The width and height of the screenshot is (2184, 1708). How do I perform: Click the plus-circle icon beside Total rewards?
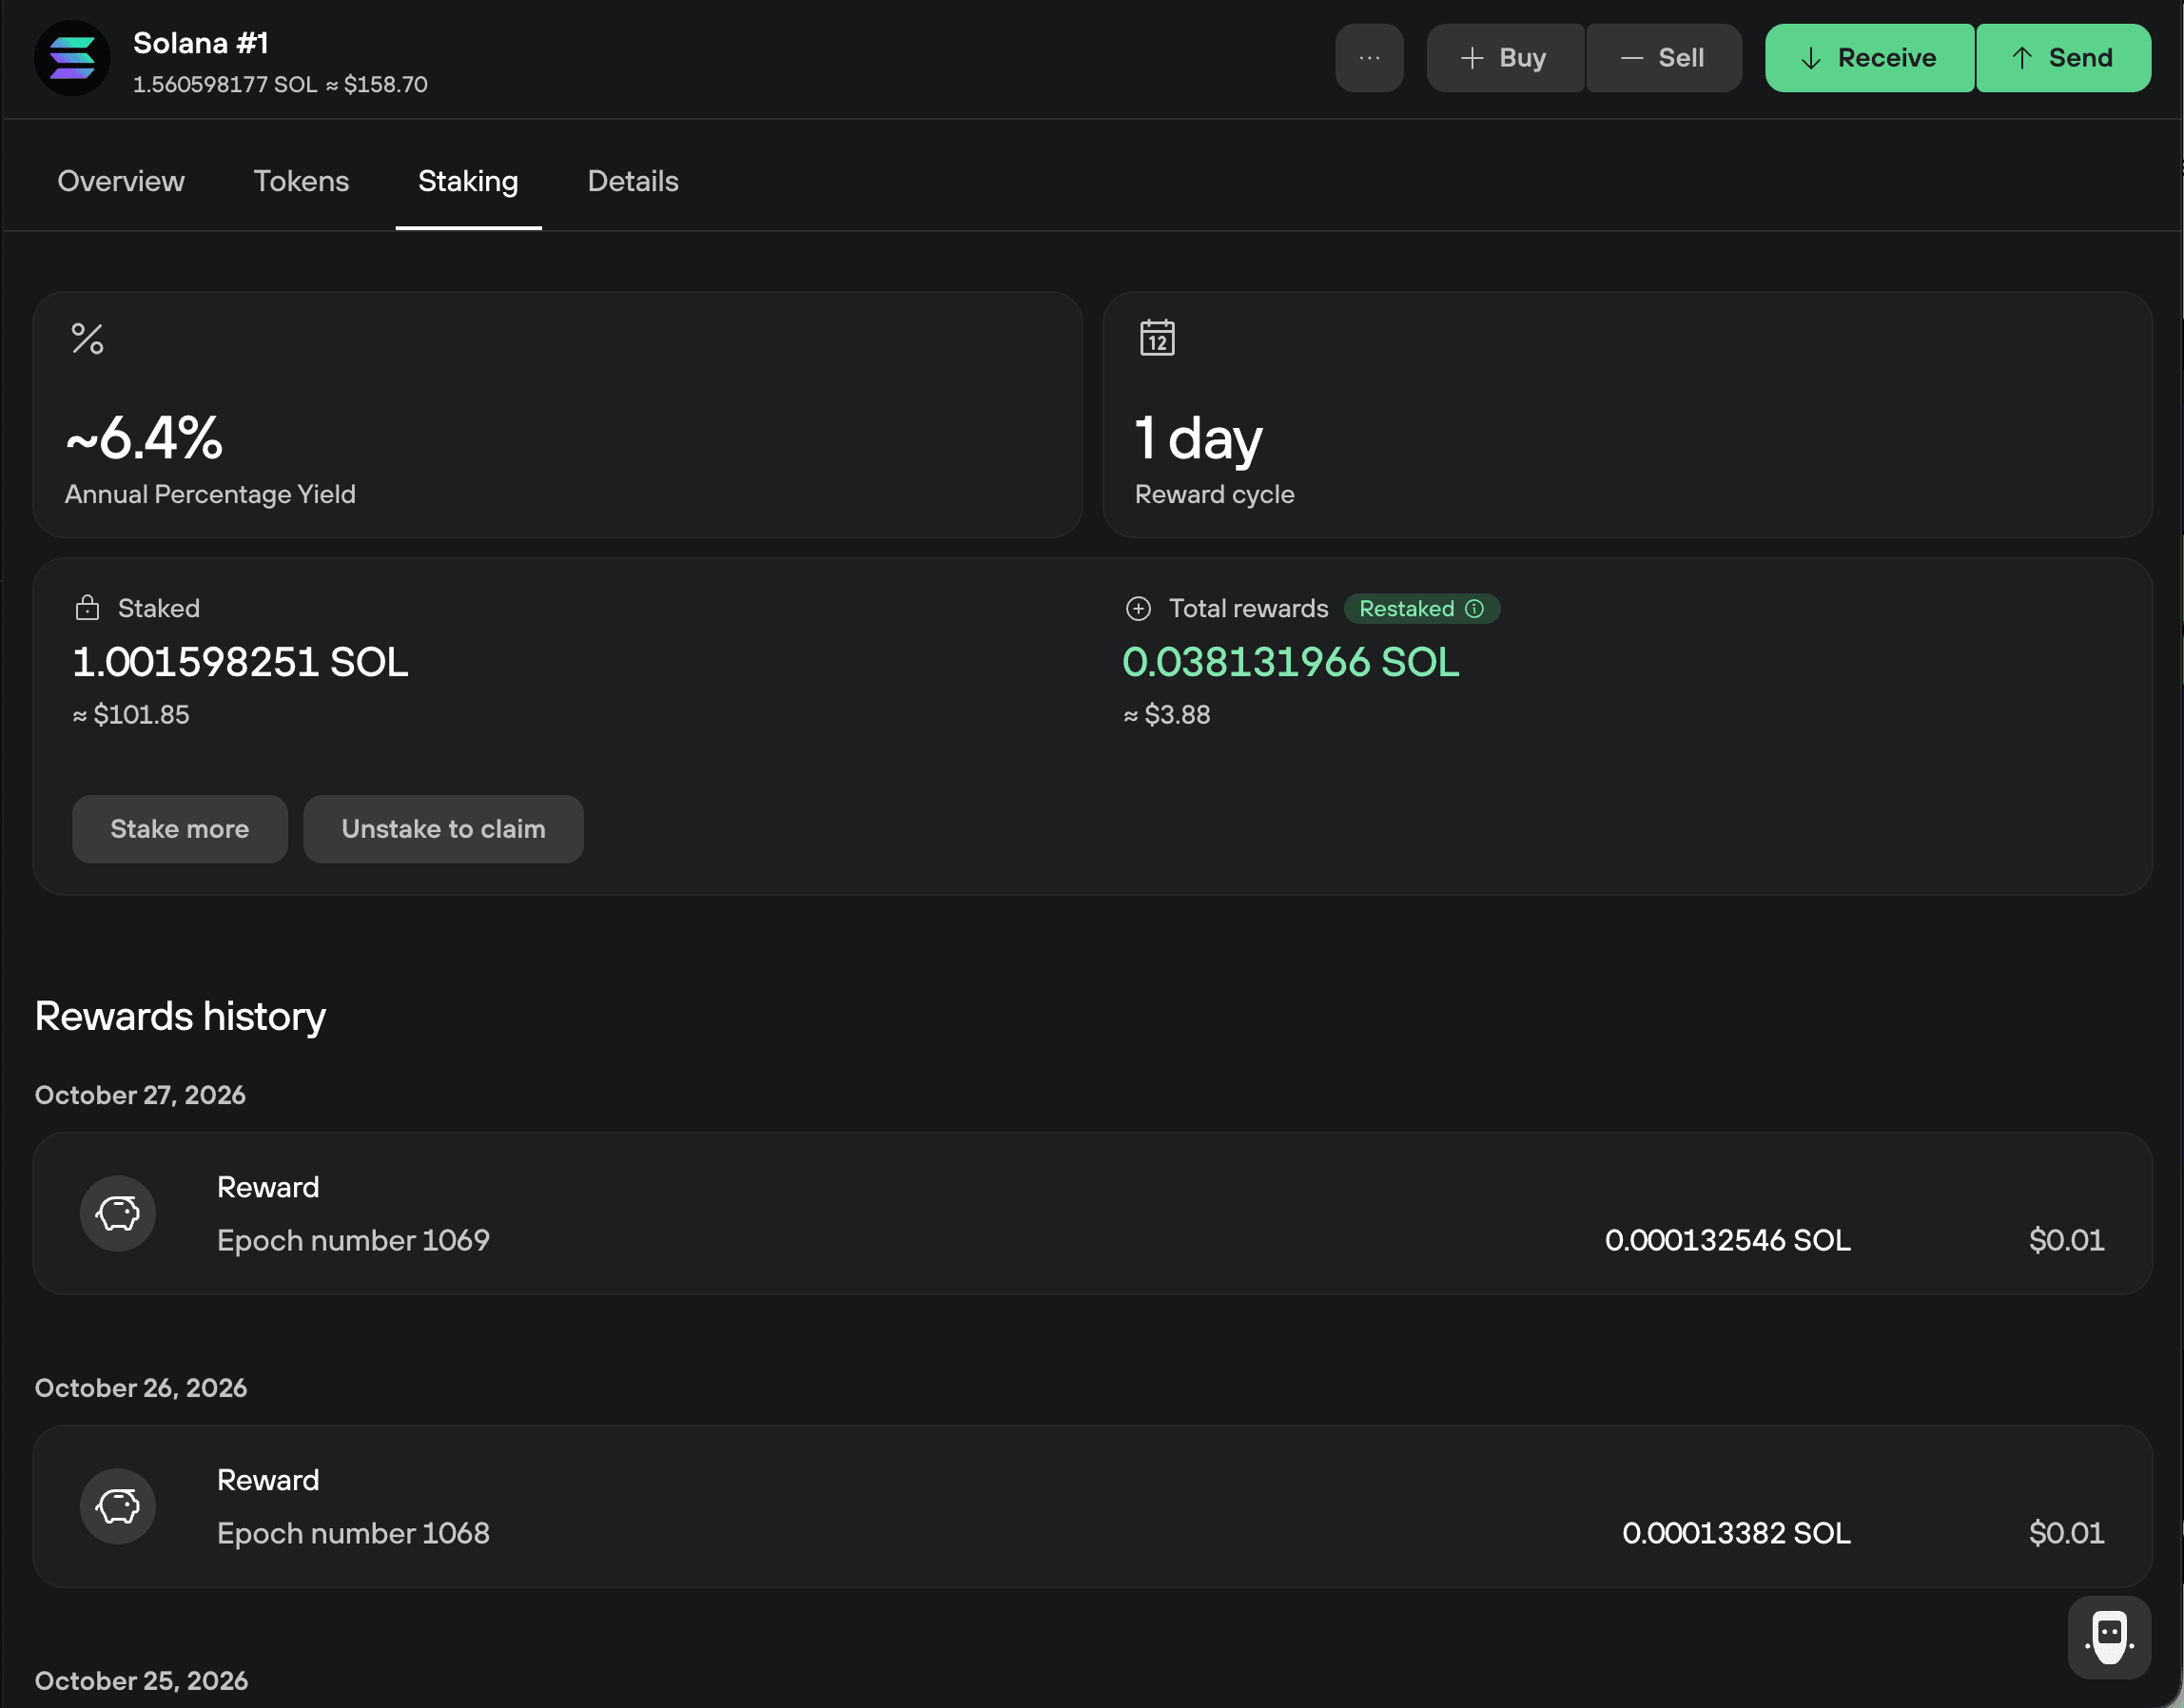[x=1138, y=608]
